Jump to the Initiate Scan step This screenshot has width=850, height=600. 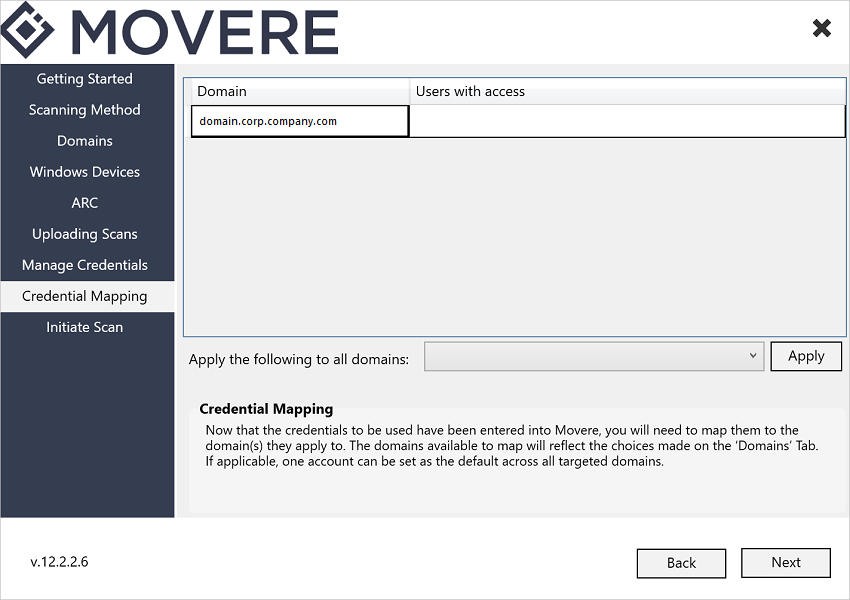click(x=85, y=327)
